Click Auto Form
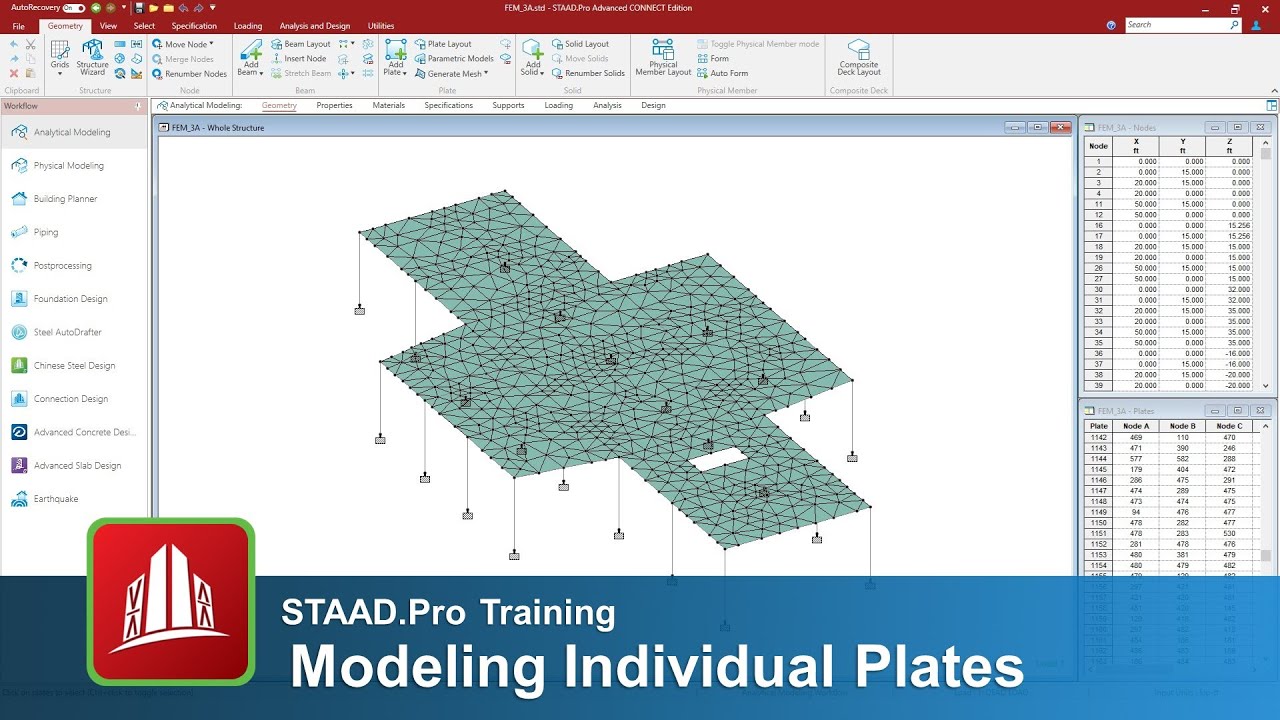This screenshot has width=1280, height=720. 722,73
